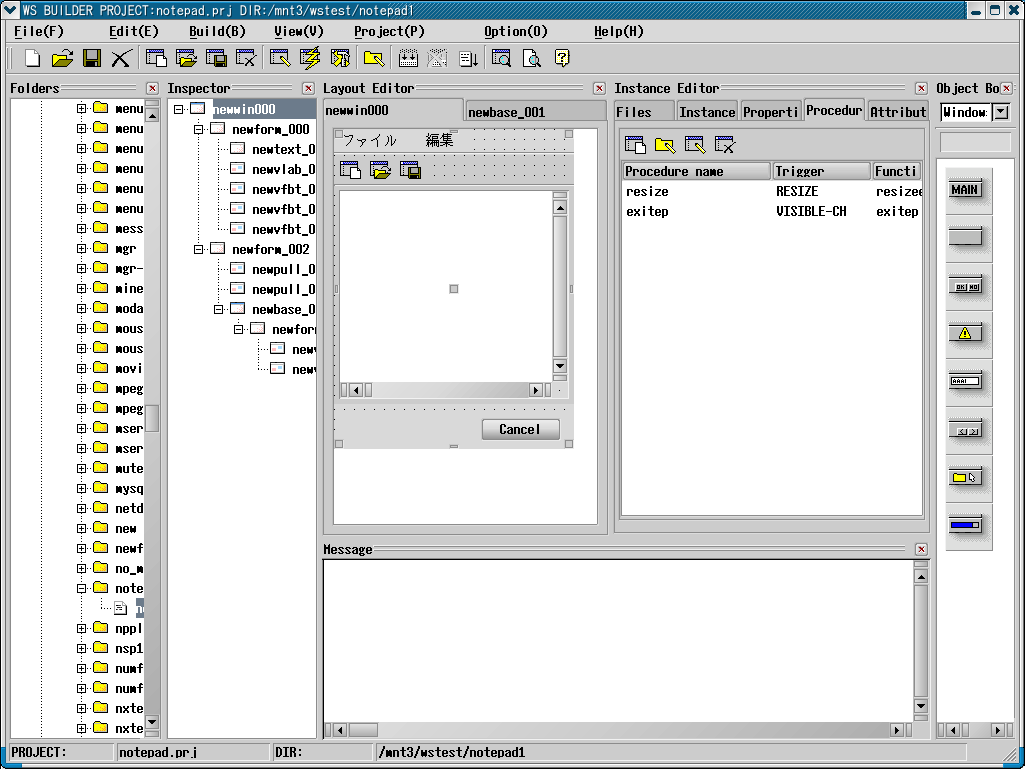Add new procedure in Instance Editor toolbar
Screen dimensions: 1025x769
(x=635, y=145)
